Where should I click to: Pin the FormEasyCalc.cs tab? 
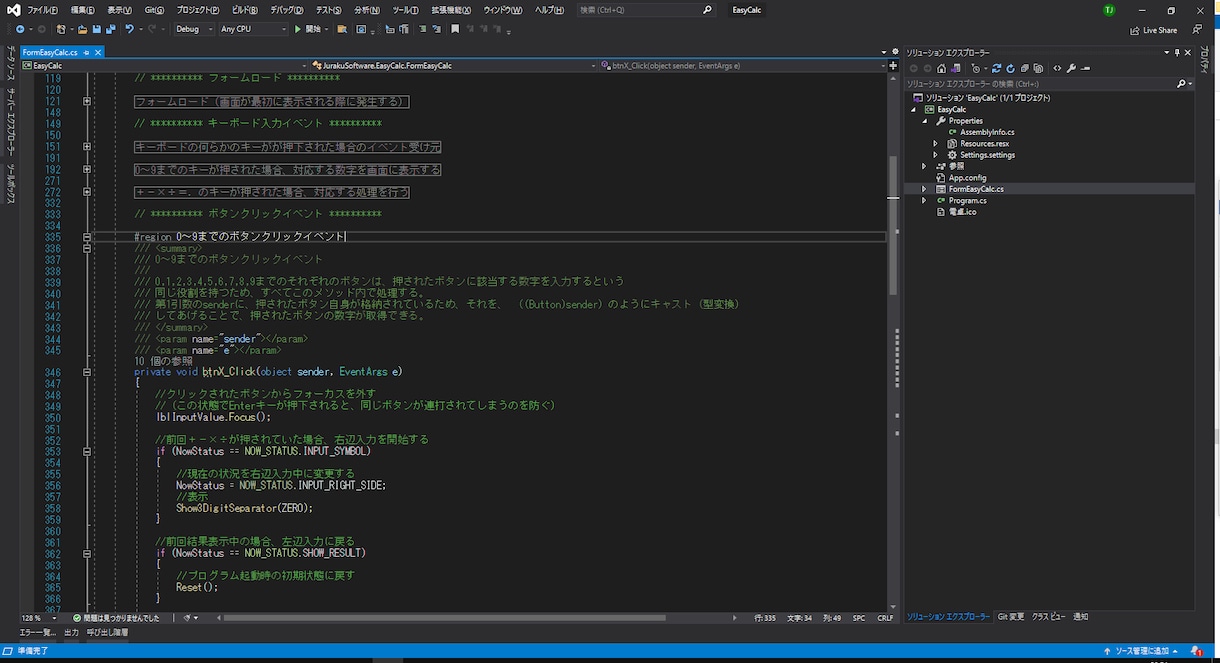(x=87, y=52)
